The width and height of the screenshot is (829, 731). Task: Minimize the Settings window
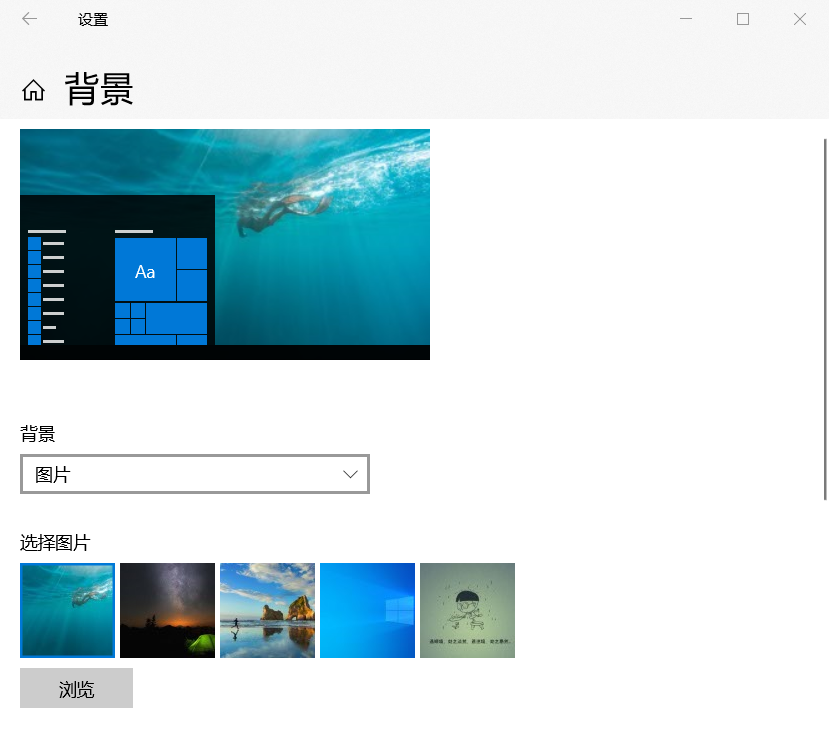[686, 19]
